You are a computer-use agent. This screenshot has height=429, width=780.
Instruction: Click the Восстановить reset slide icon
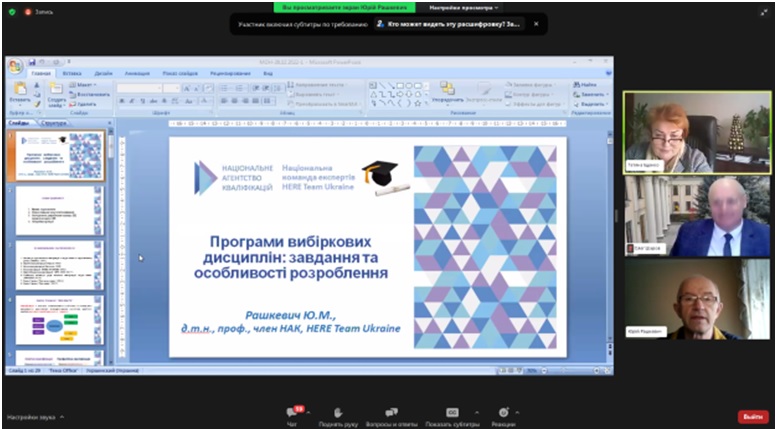[72, 94]
